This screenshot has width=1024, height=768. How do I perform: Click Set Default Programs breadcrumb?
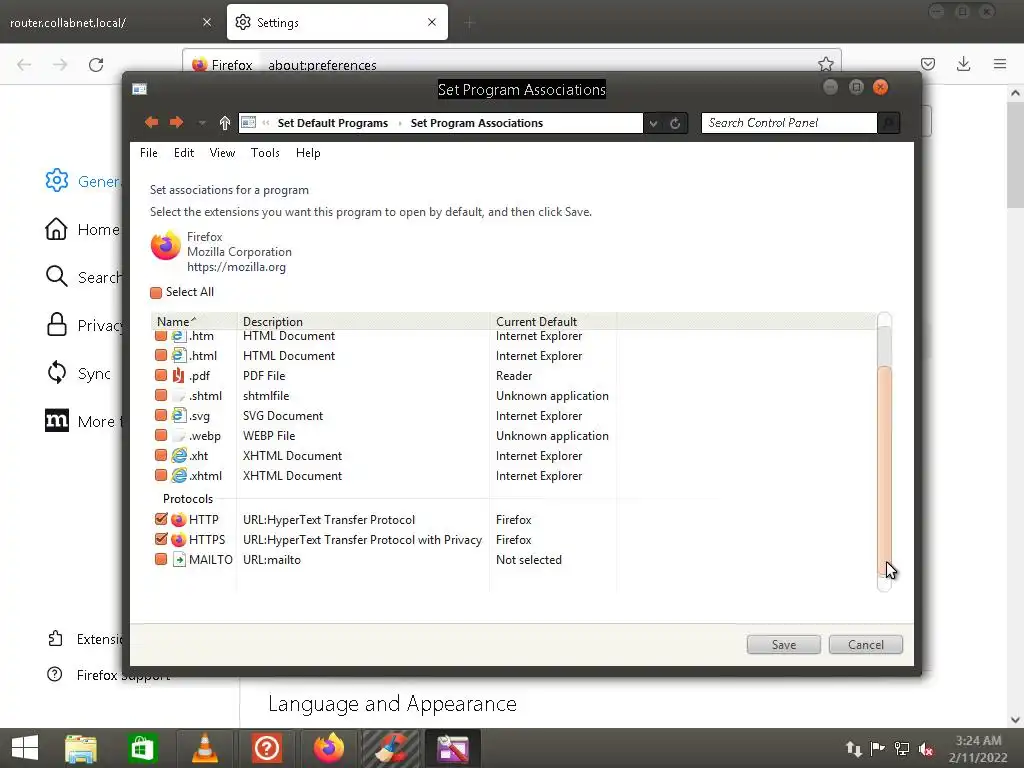tap(332, 123)
